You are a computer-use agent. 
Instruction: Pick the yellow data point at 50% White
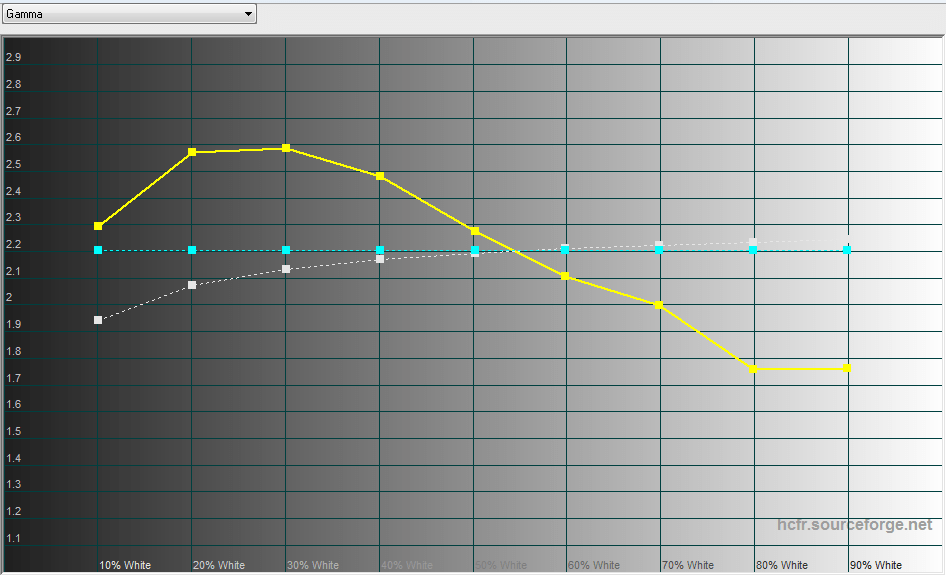point(475,231)
